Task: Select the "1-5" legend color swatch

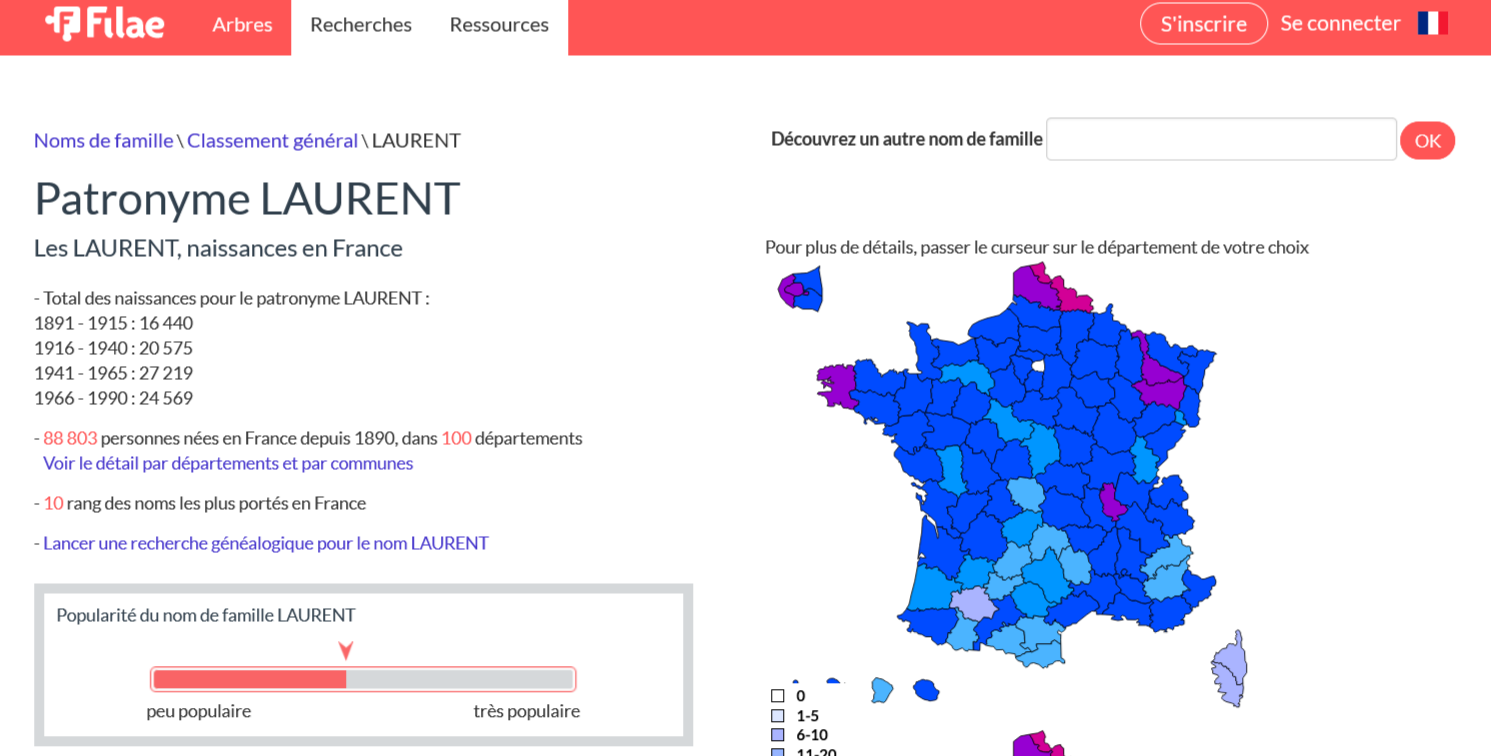Action: click(776, 716)
